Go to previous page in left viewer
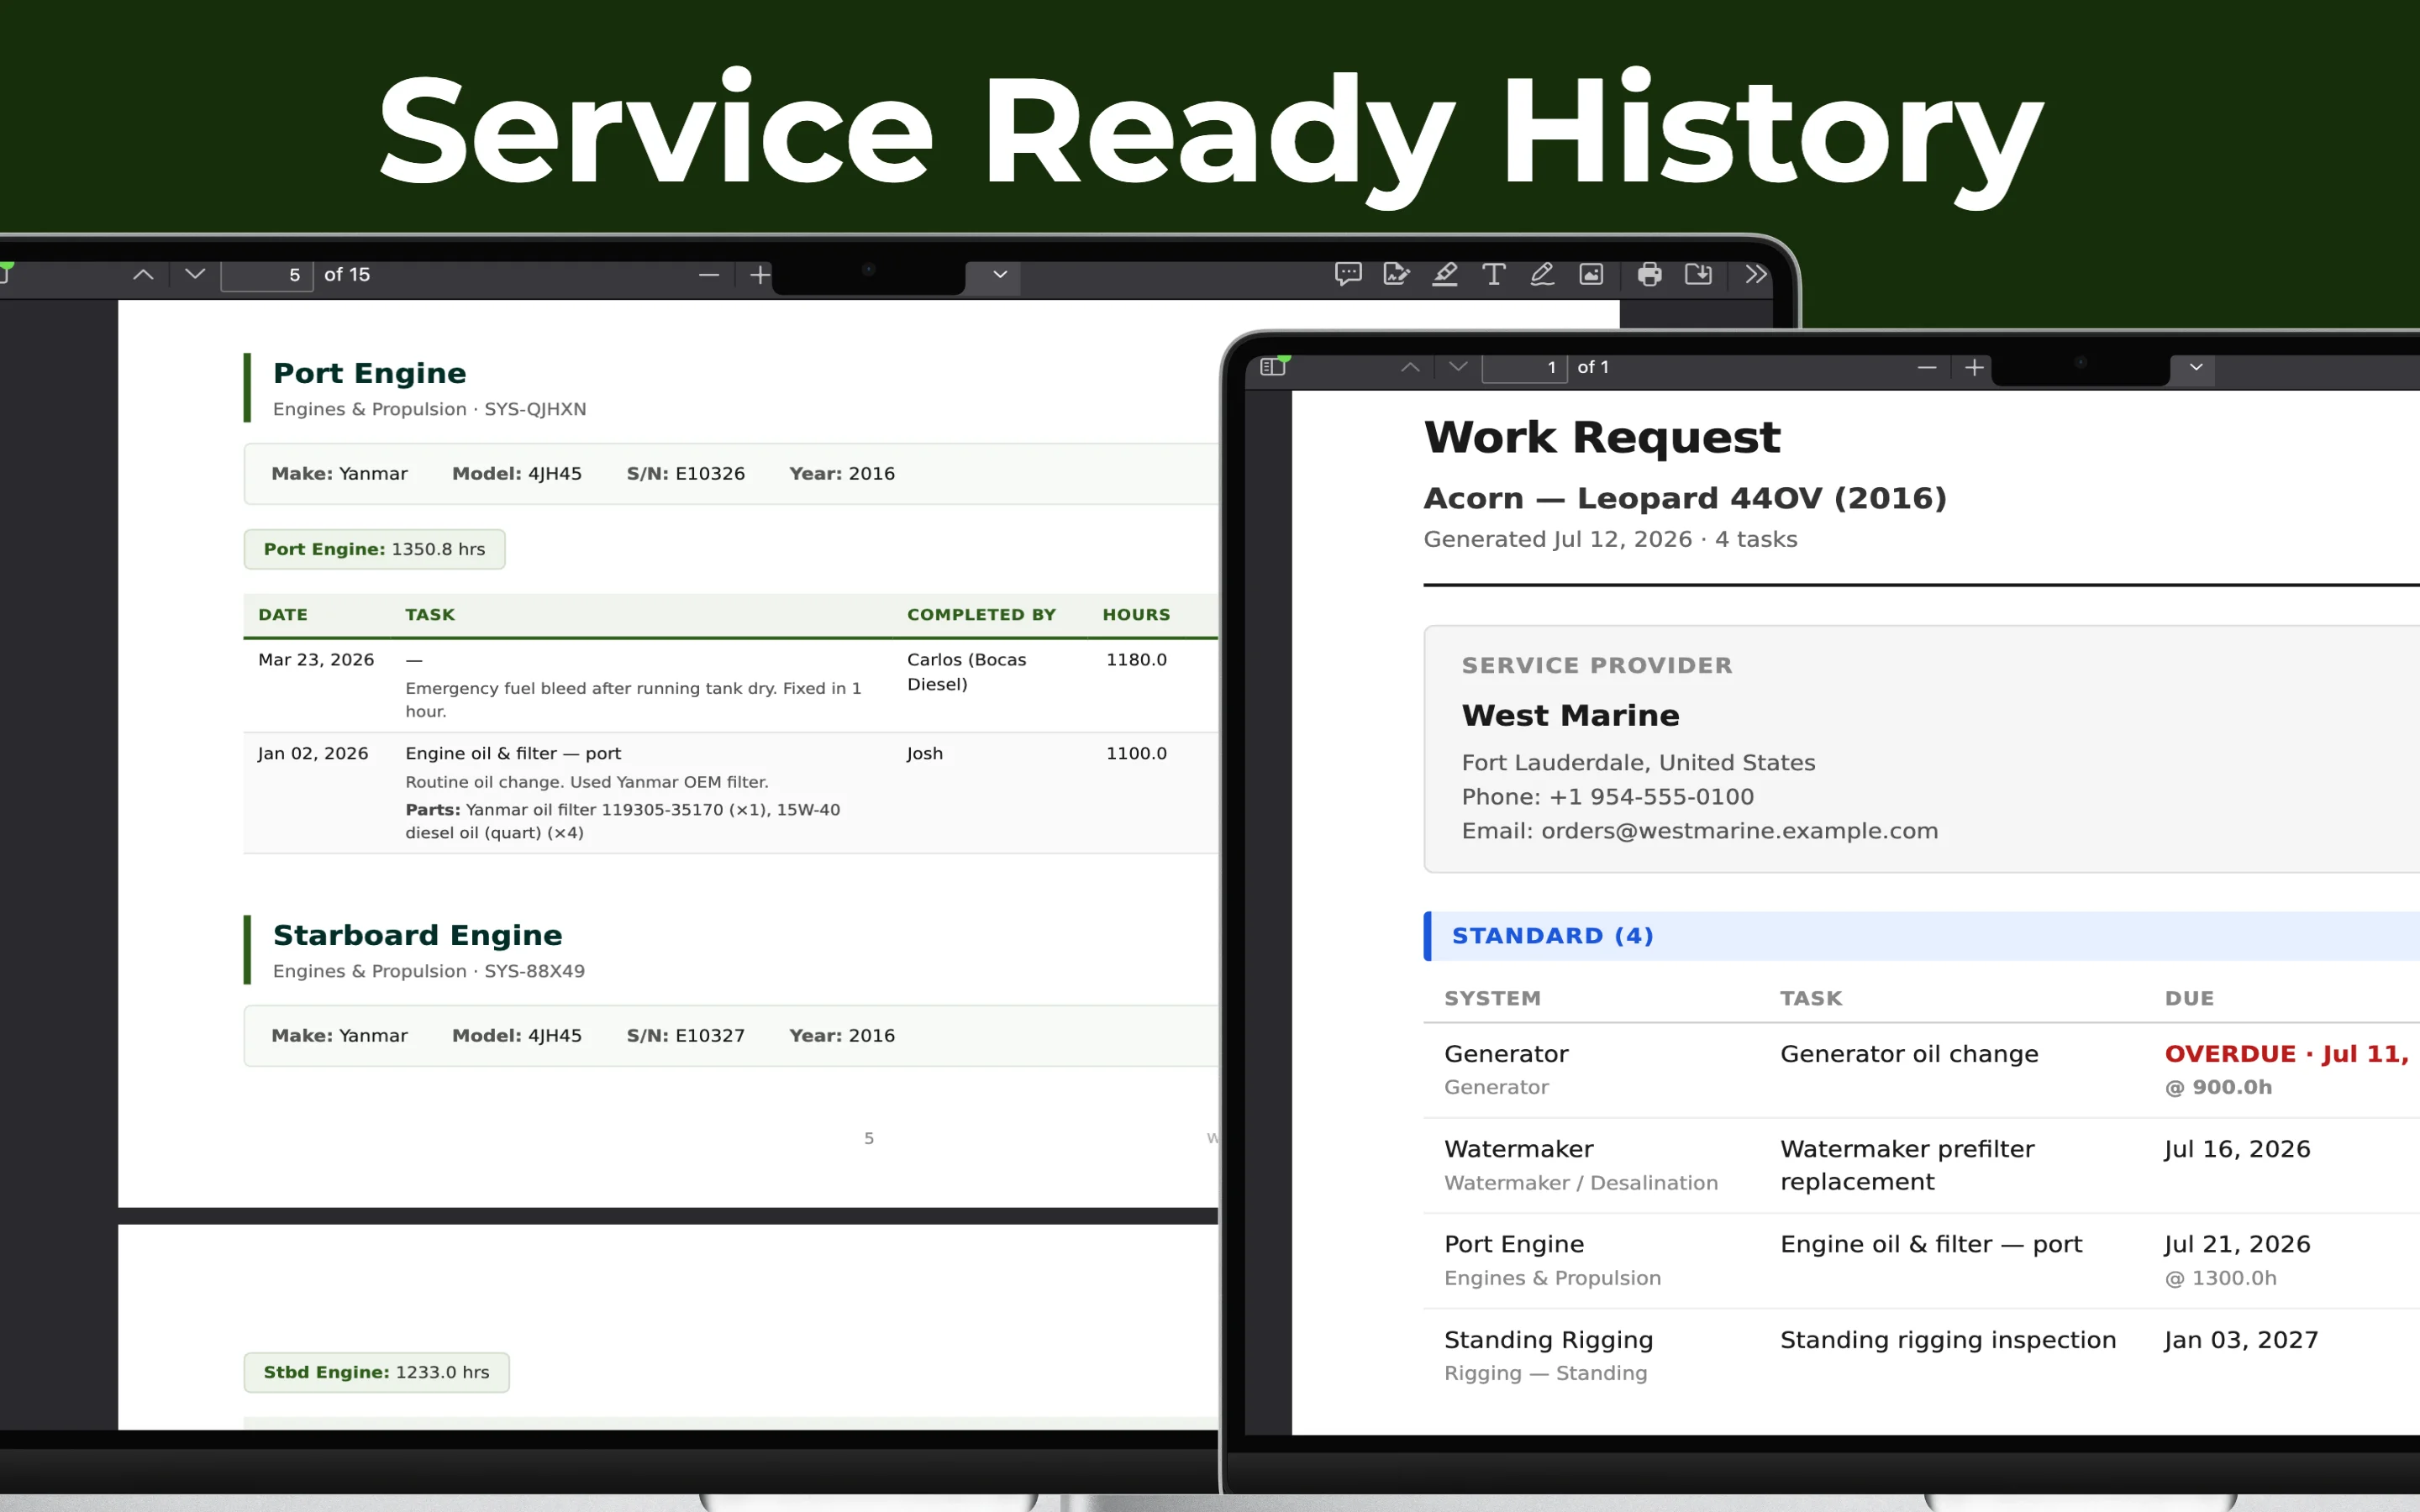2420x1512 pixels. (143, 274)
